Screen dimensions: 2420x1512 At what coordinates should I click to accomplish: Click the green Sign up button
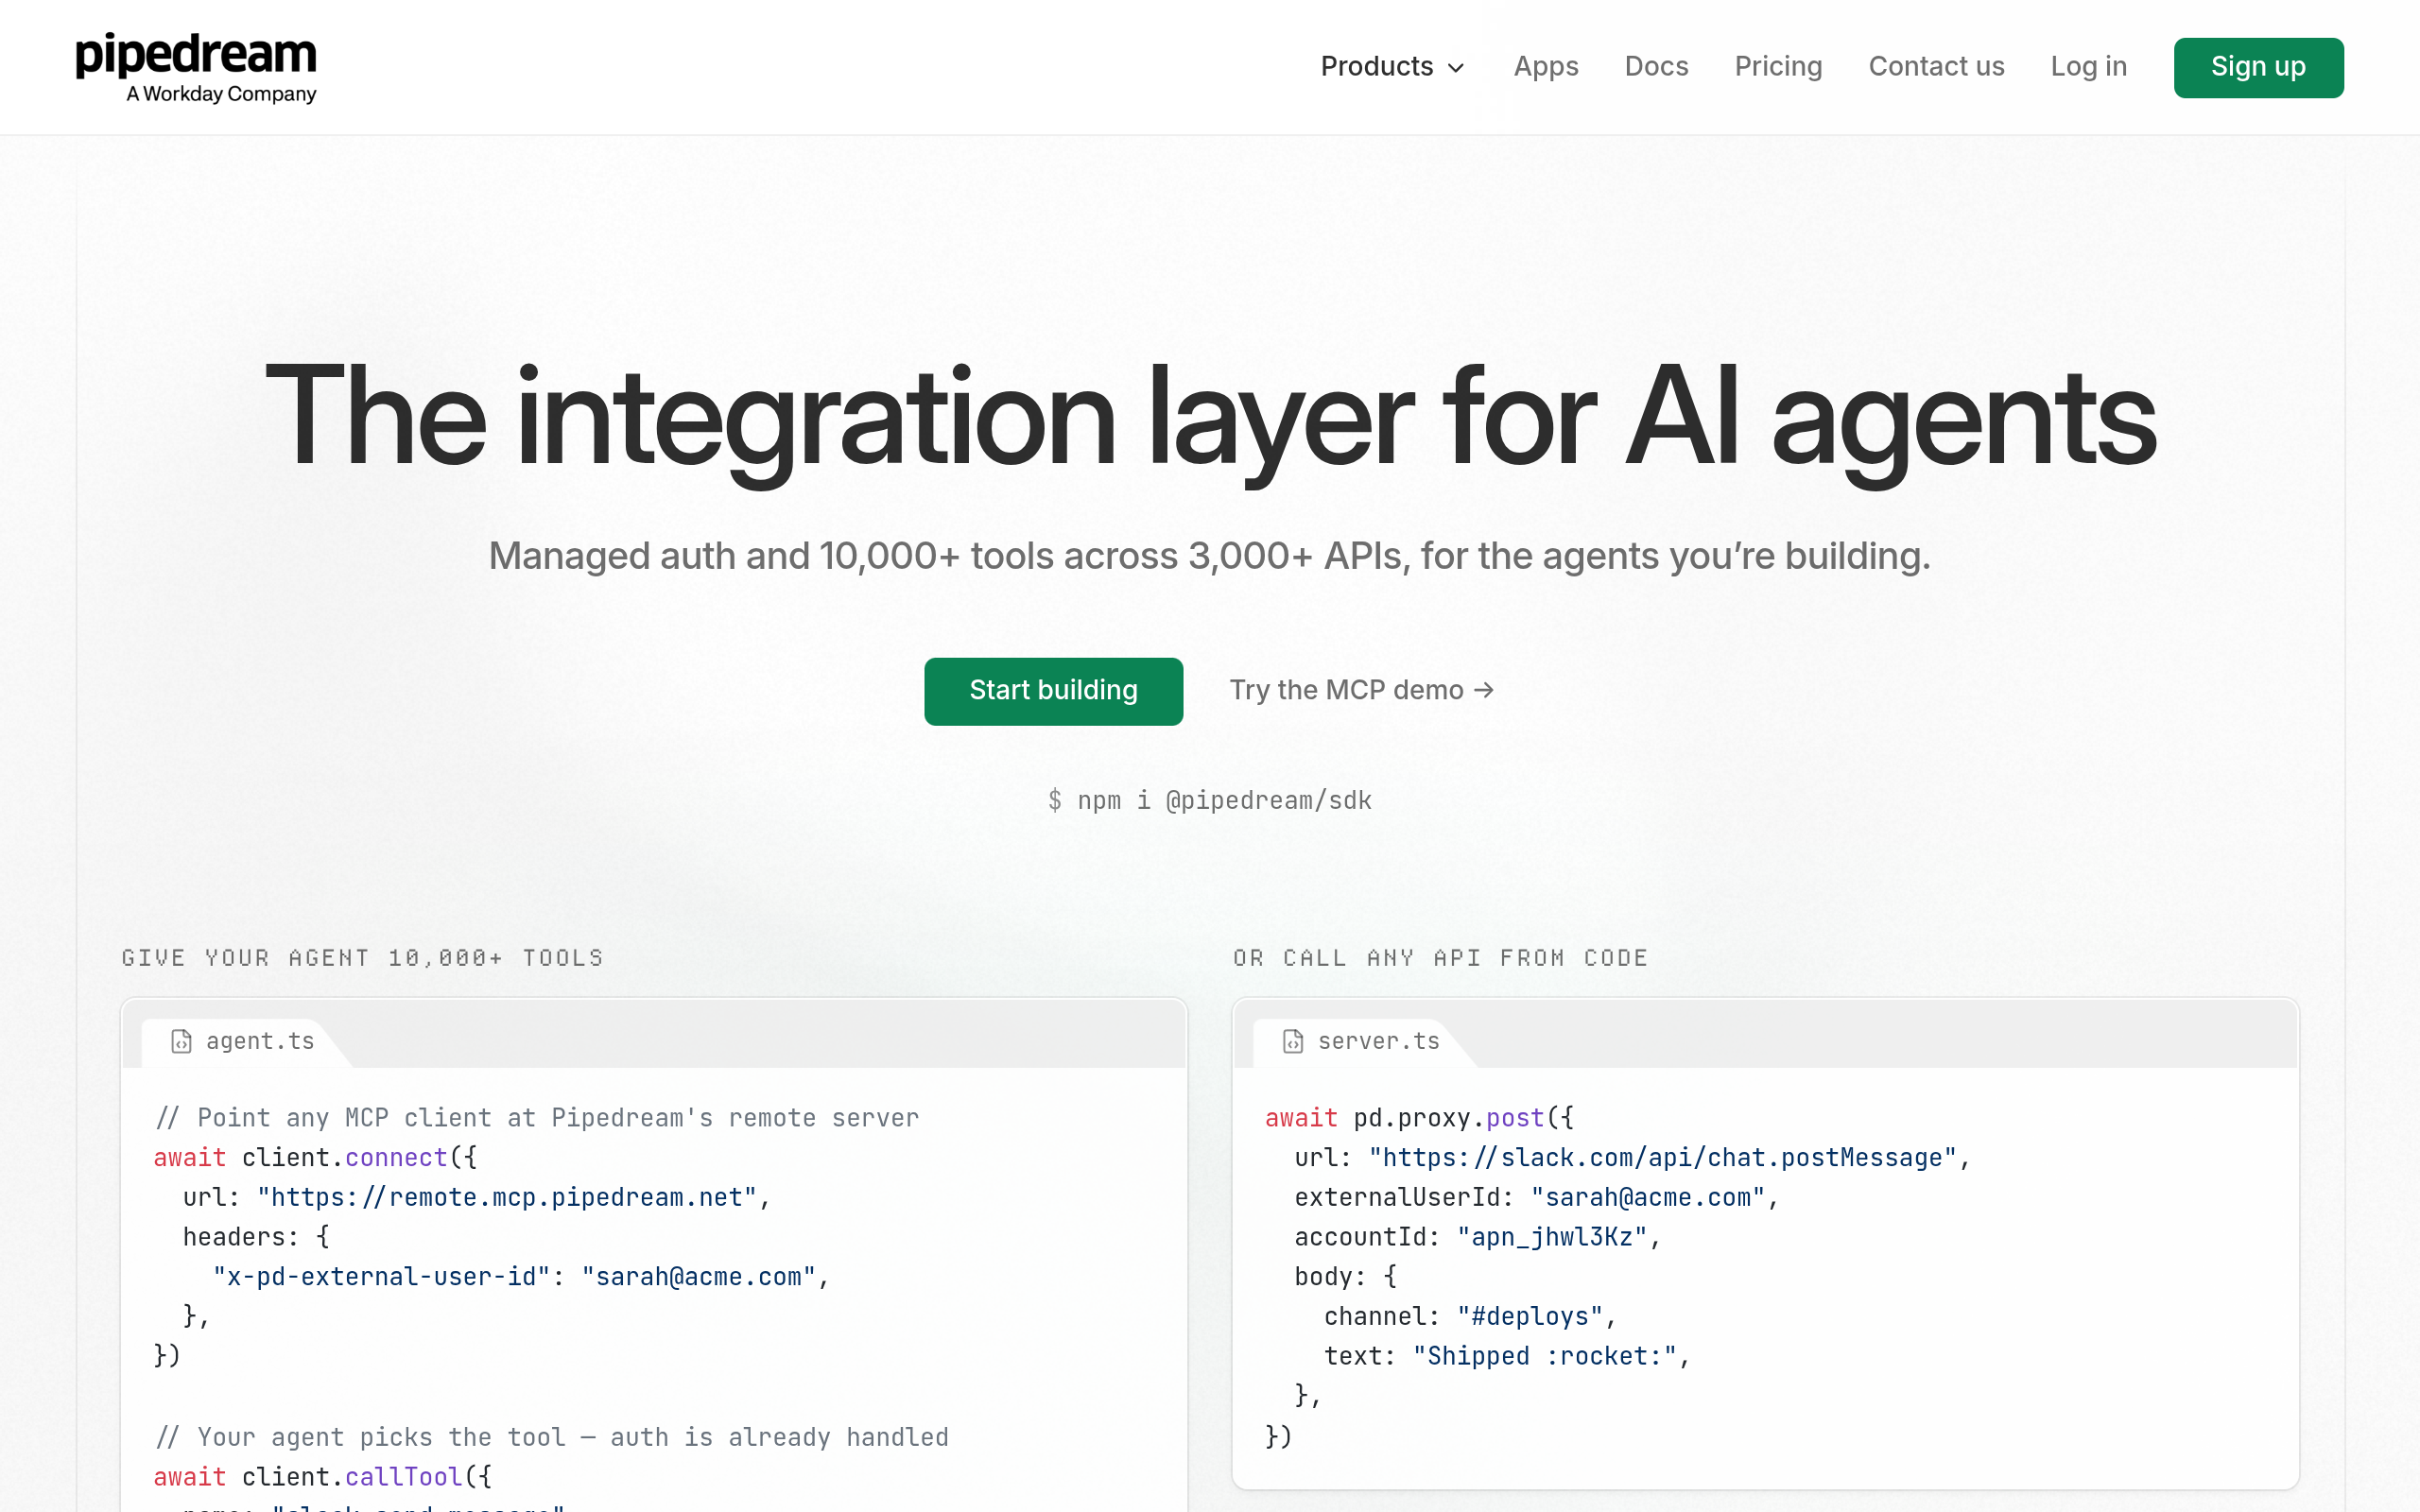coord(2258,67)
